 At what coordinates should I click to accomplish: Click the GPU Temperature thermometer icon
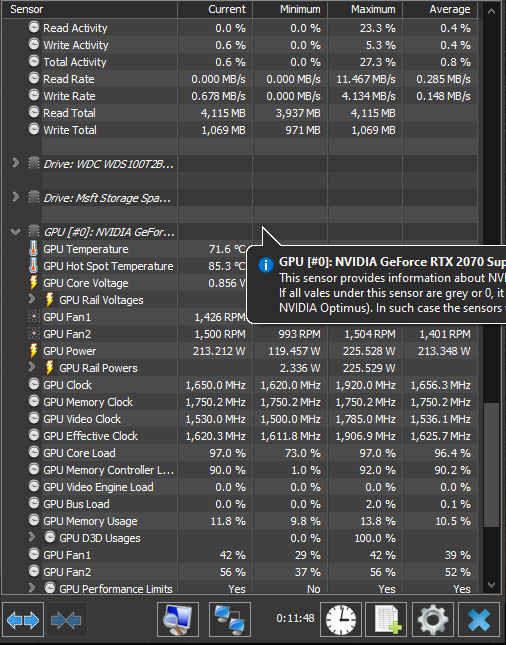33,249
